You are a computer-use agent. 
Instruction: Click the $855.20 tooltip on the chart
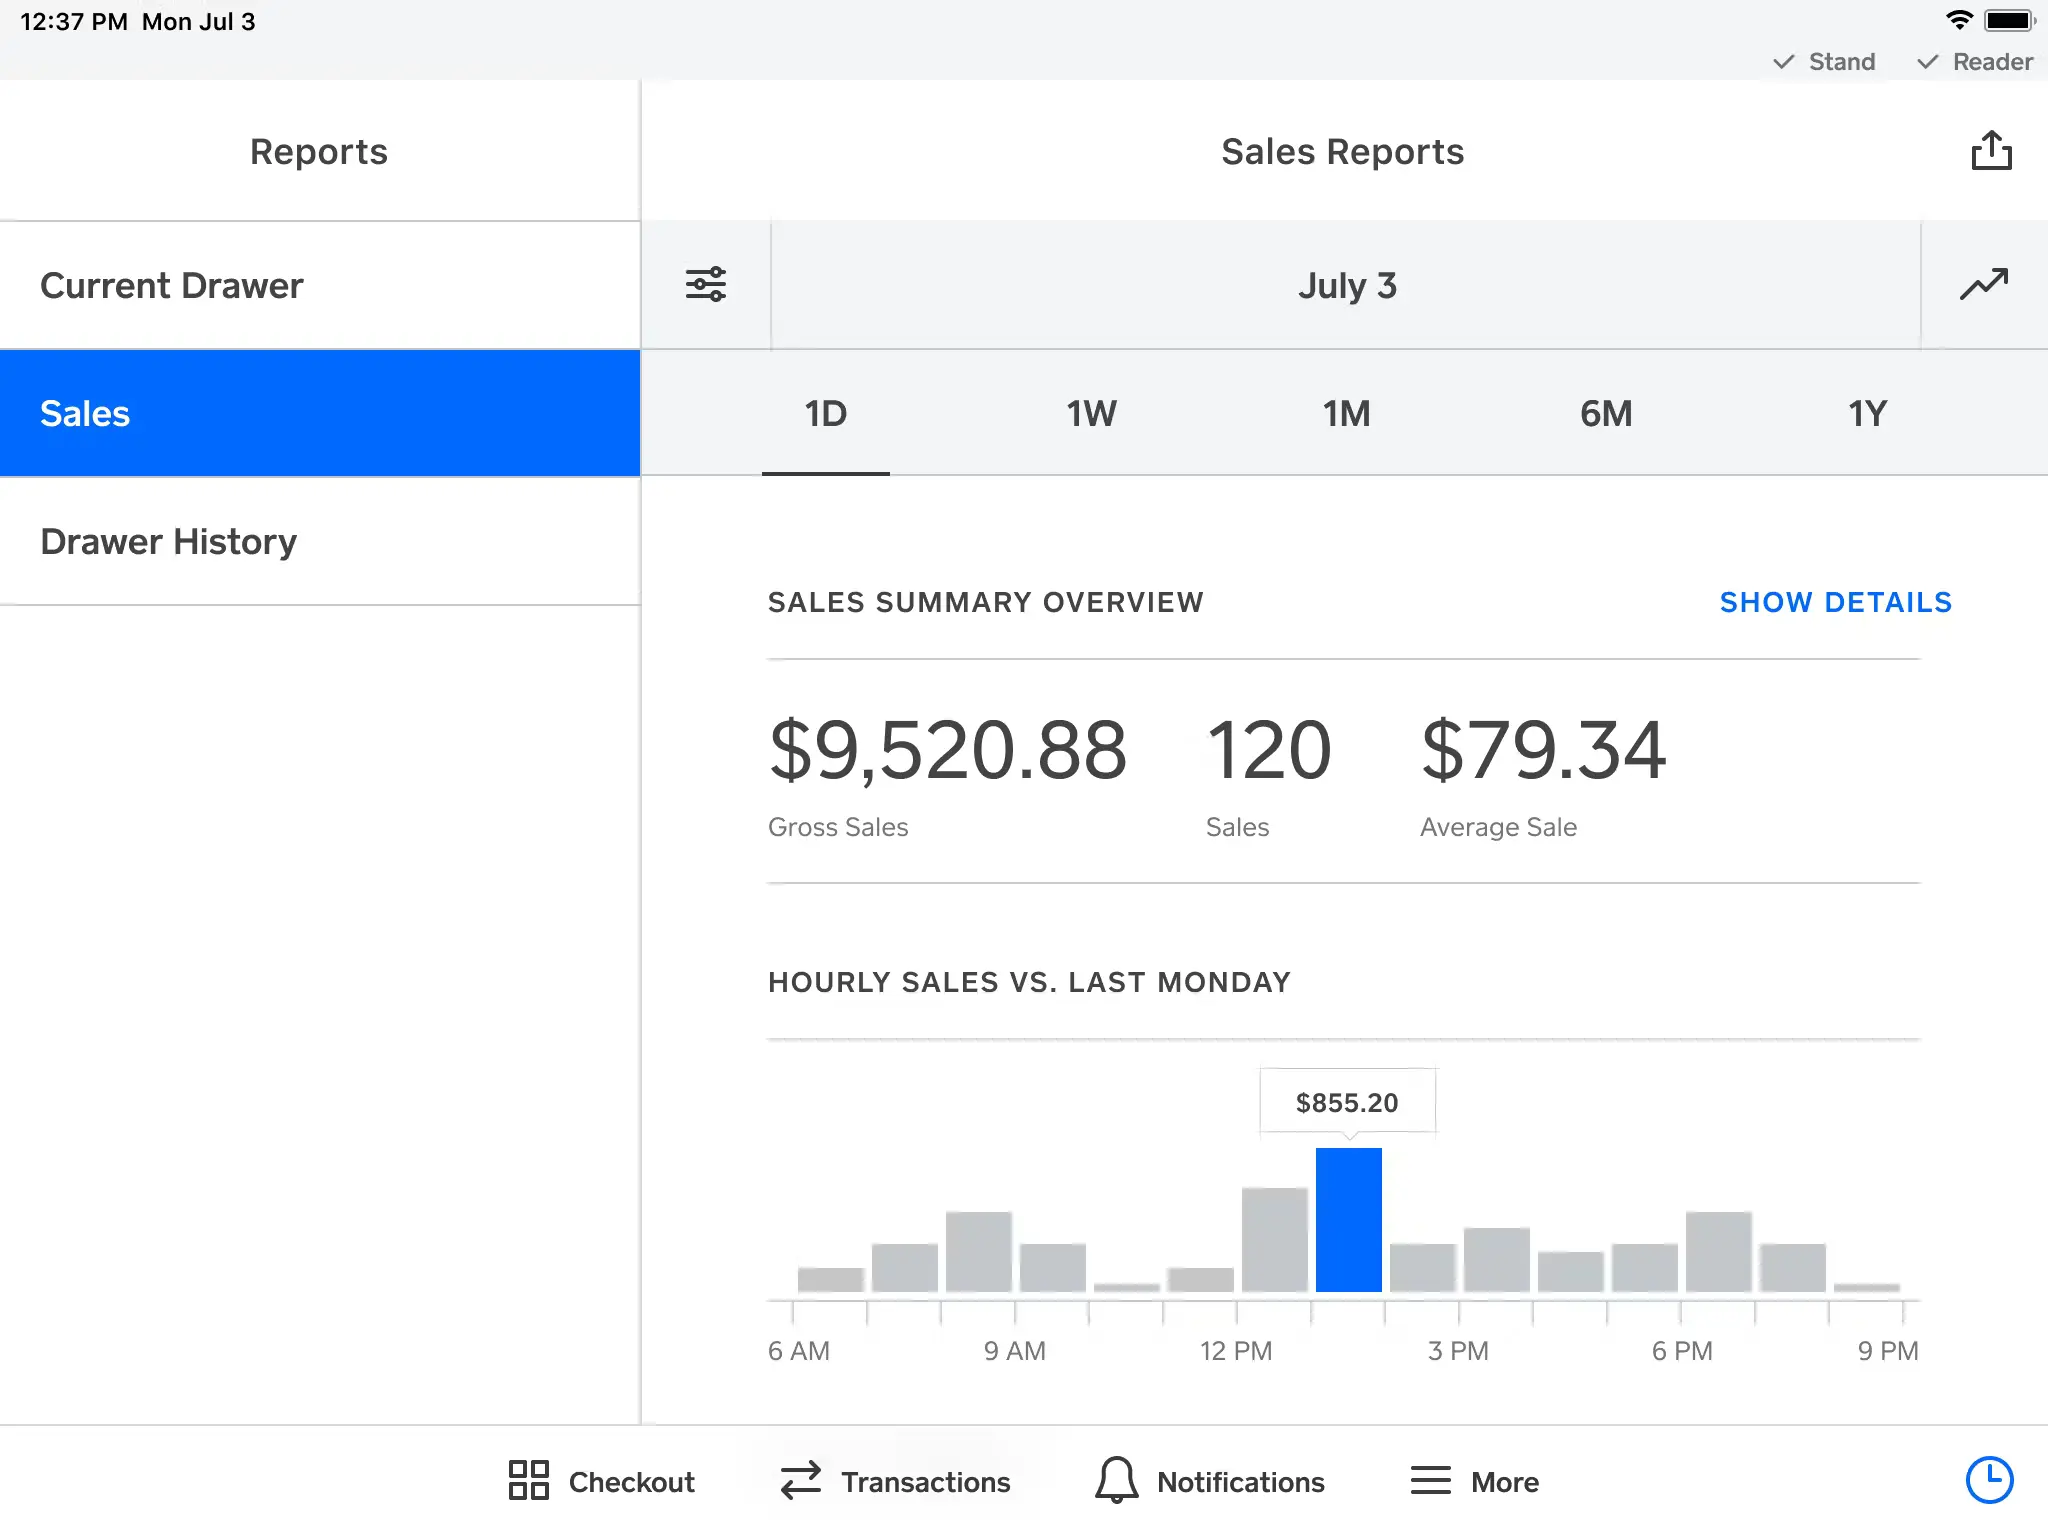(x=1348, y=1101)
